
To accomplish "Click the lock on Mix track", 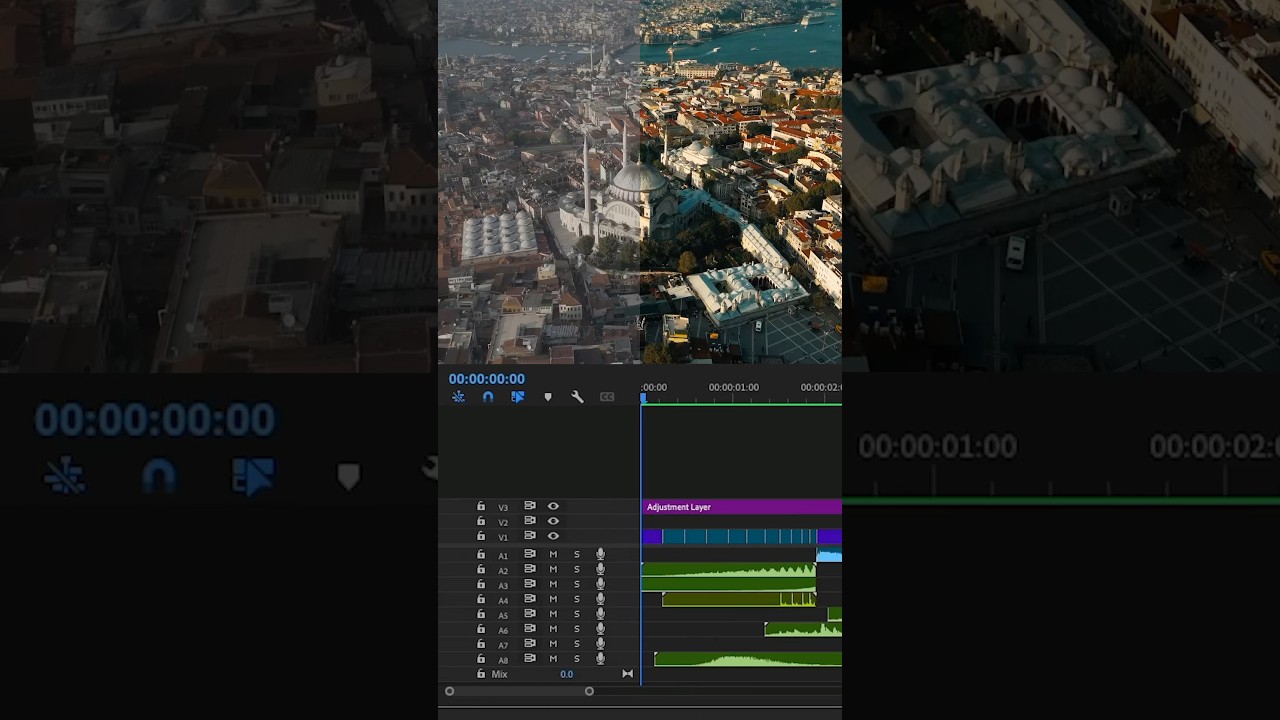I will (x=481, y=674).
